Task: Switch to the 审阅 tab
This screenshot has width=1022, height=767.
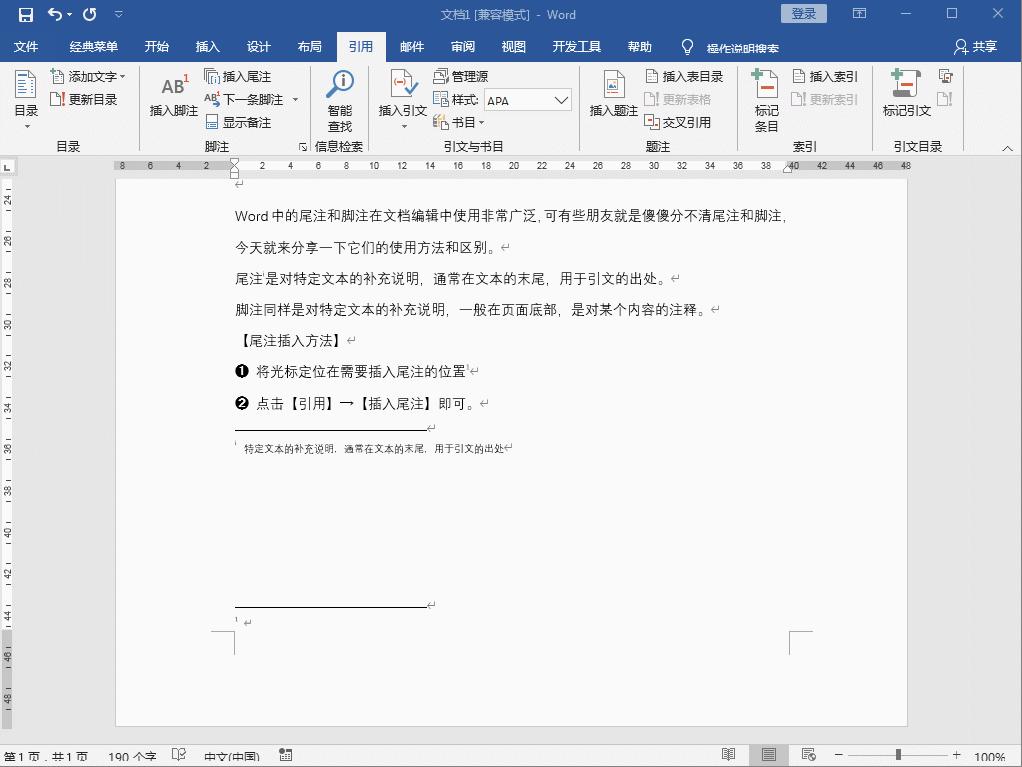Action: pos(463,47)
